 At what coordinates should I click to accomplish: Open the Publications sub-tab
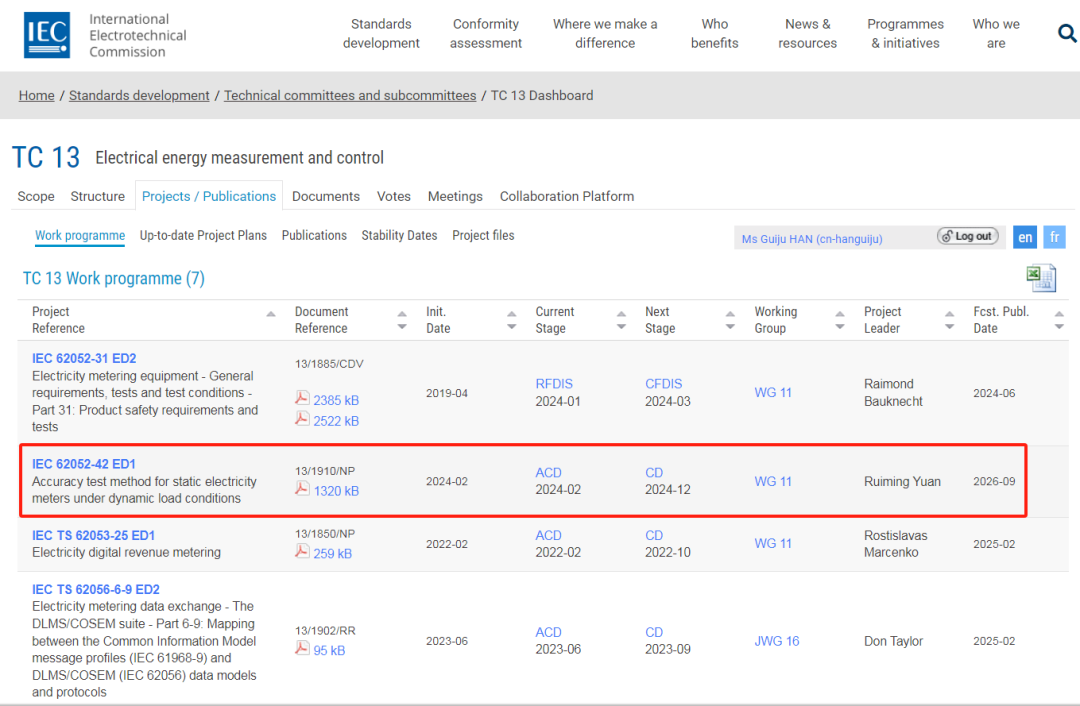314,235
